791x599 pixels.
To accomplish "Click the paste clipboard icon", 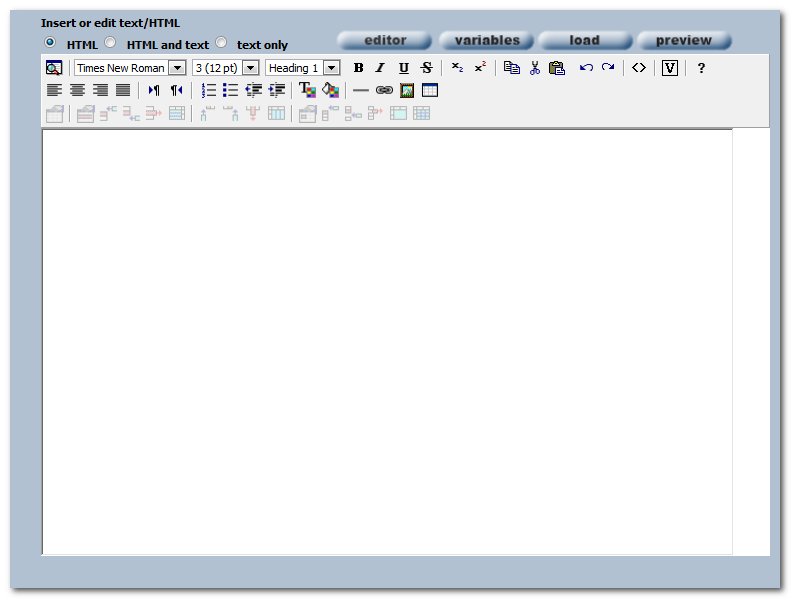I will [x=557, y=68].
